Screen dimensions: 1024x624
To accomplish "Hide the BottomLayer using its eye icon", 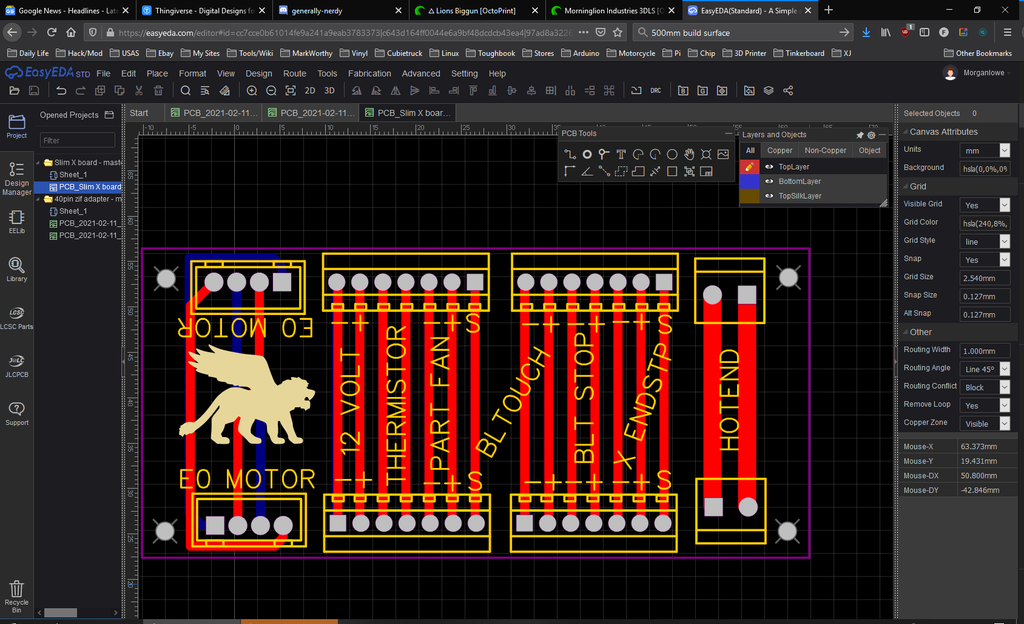I will 769,181.
